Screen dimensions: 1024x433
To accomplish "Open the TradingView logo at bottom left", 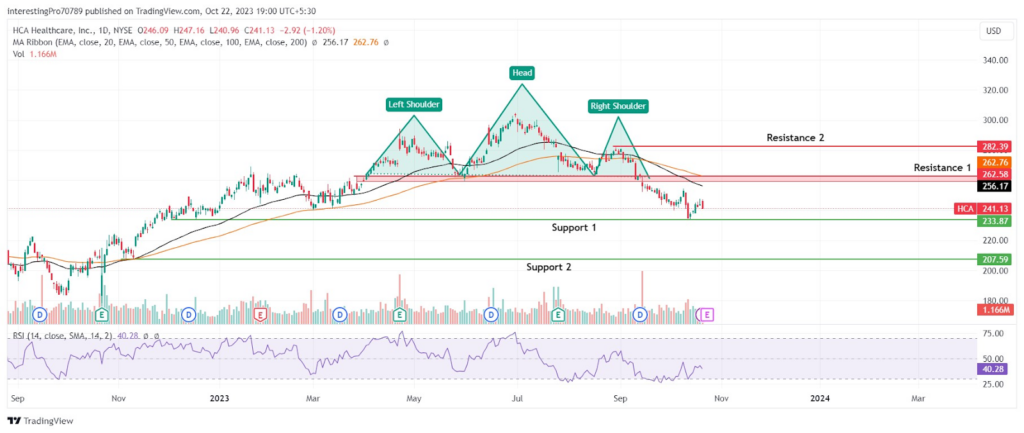I will pyautogui.click(x=40, y=421).
